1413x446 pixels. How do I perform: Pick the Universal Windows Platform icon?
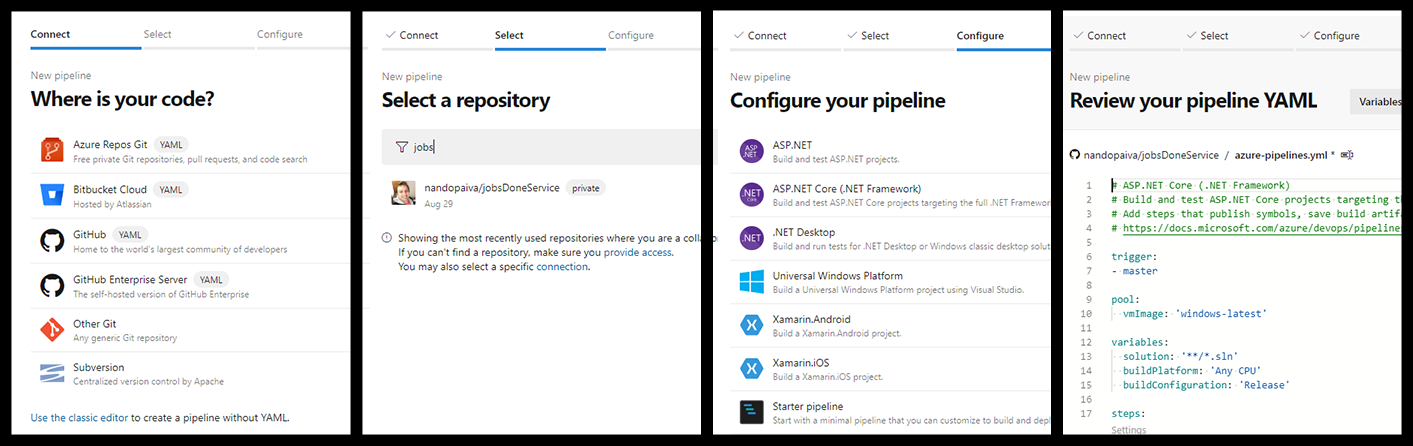pos(751,282)
